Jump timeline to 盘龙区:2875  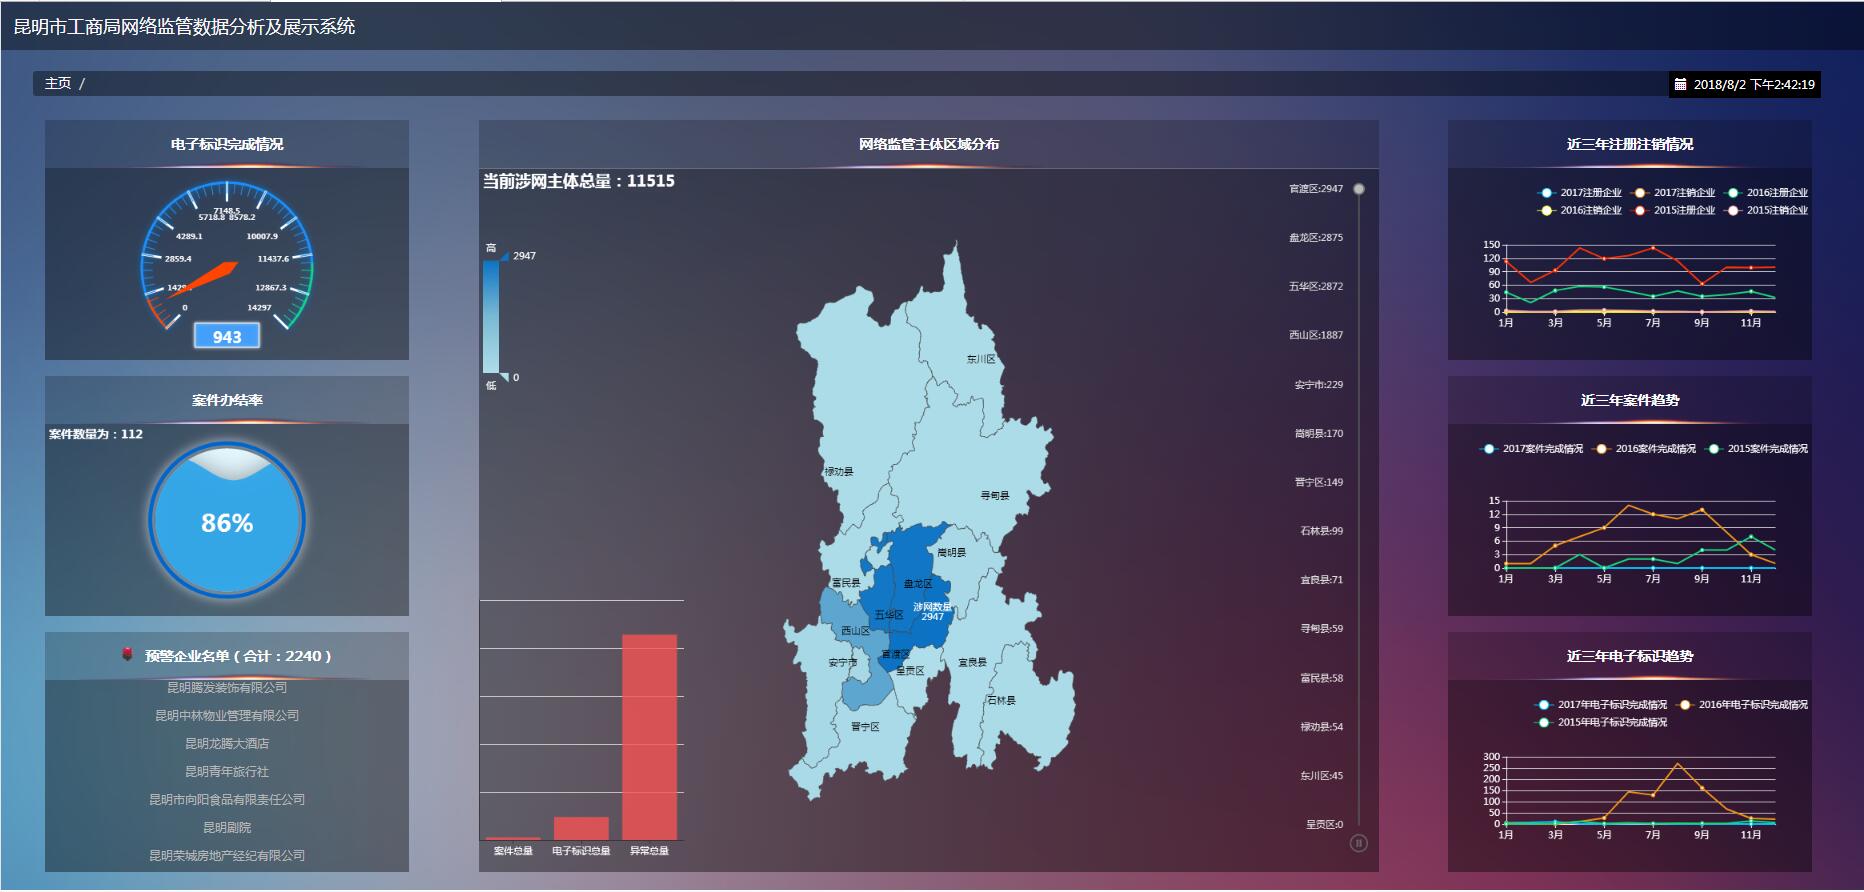click(x=1316, y=238)
